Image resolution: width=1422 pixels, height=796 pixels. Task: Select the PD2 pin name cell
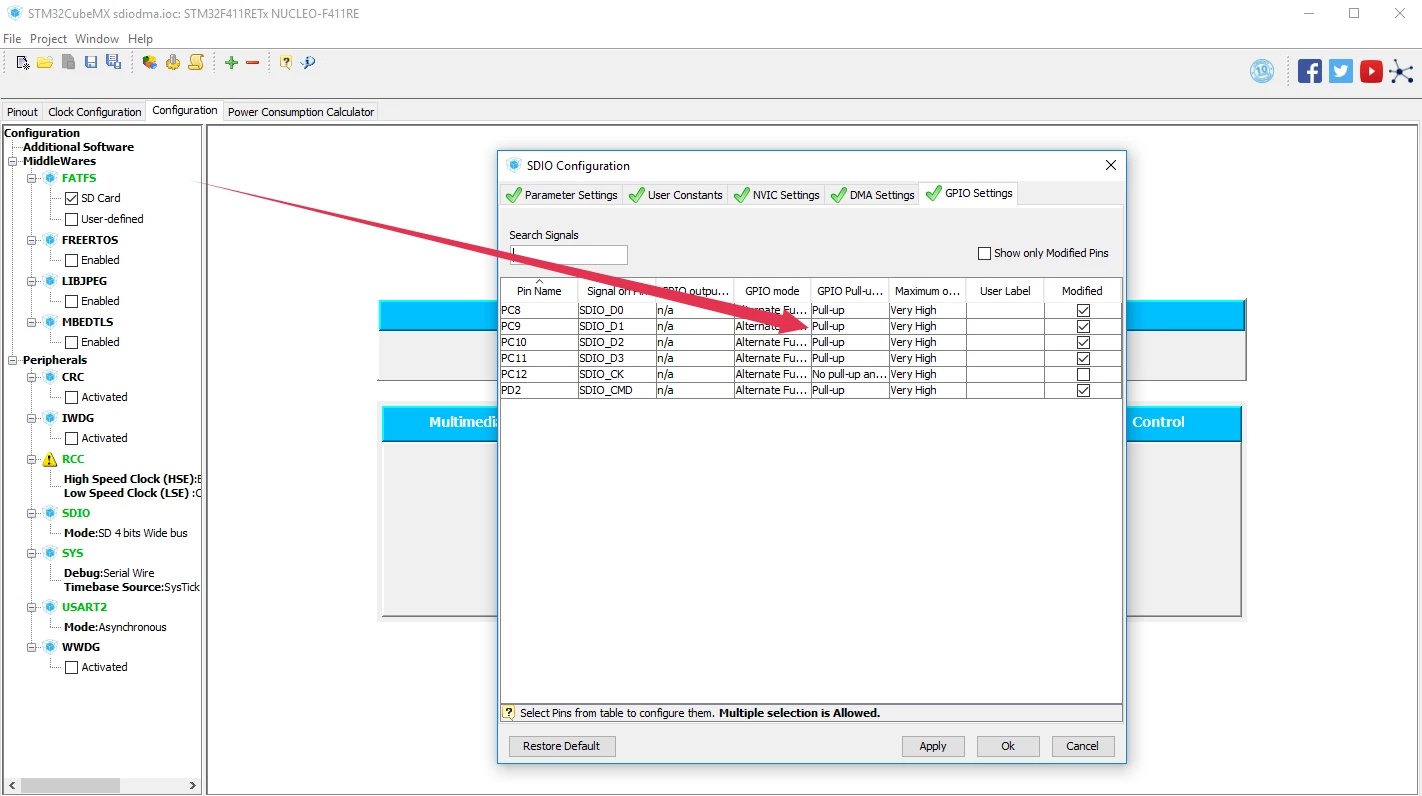click(x=539, y=390)
